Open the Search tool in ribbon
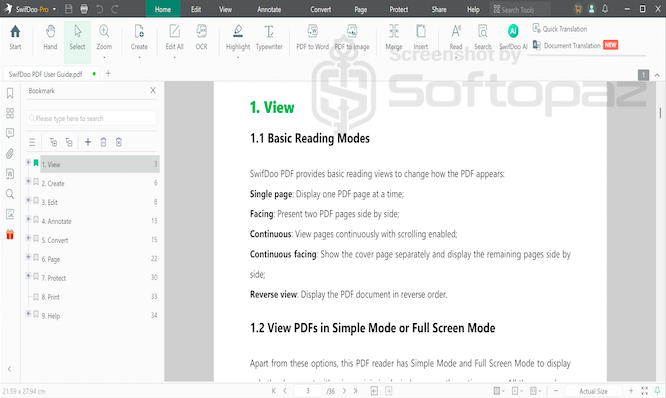Image resolution: width=666 pixels, height=398 pixels. pos(483,31)
